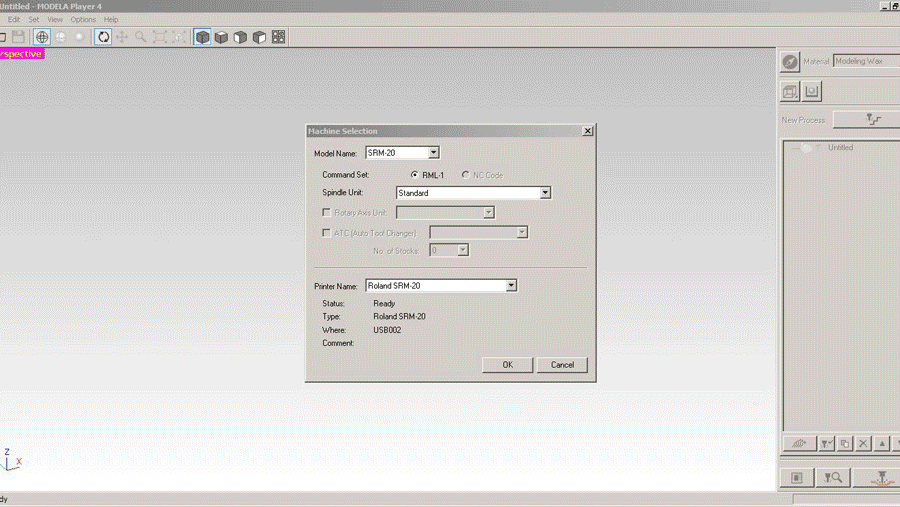900x507 pixels.
Task: Open the Printer Name Roland SRM-20 dropdown
Action: (x=511, y=285)
